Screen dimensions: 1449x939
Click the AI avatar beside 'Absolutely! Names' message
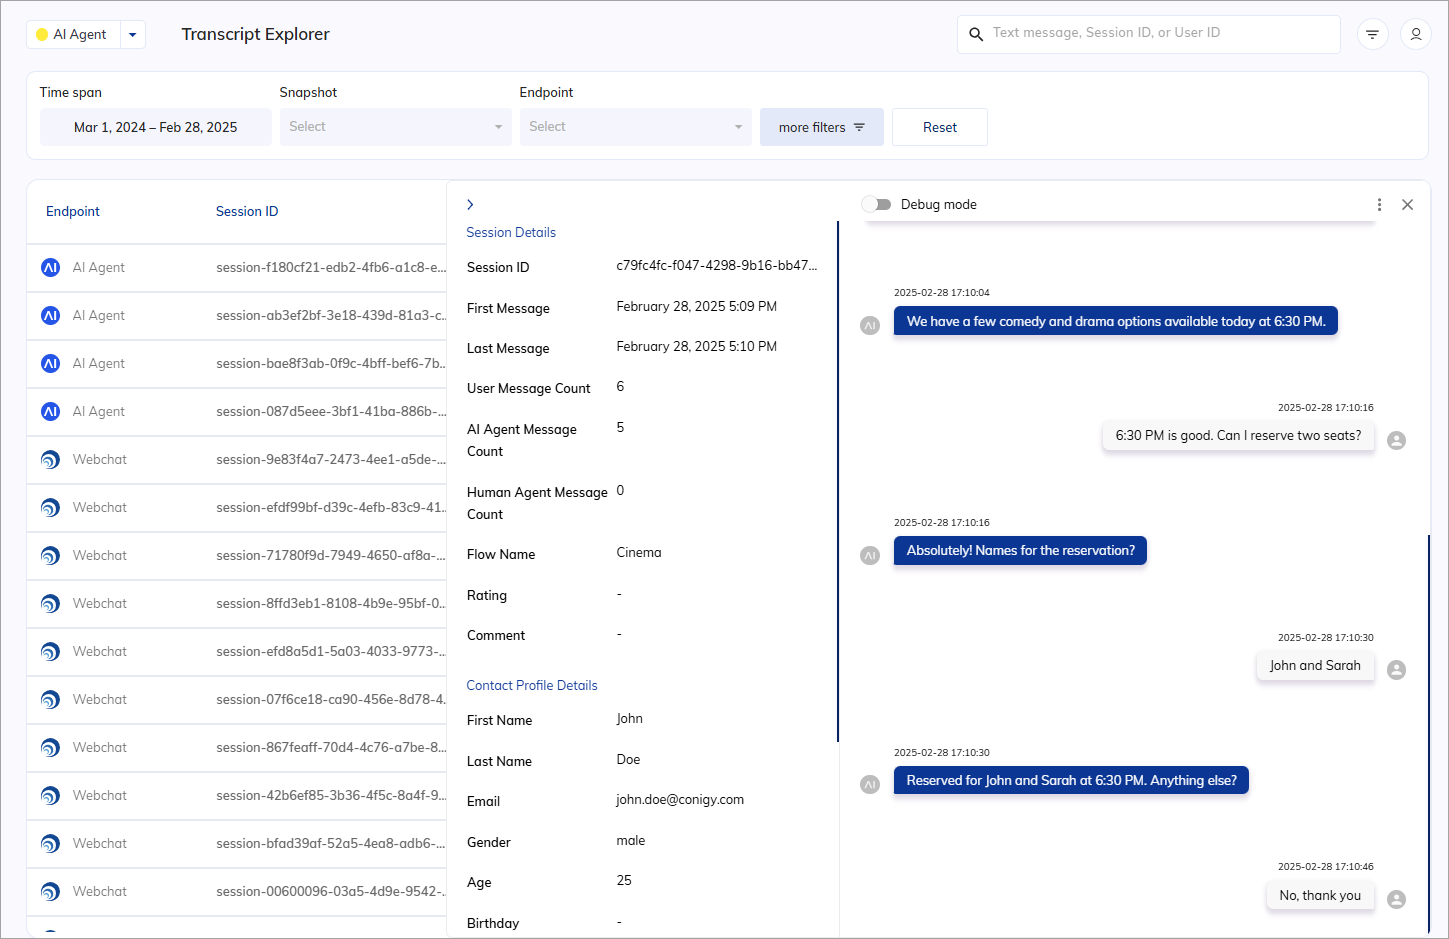(870, 555)
